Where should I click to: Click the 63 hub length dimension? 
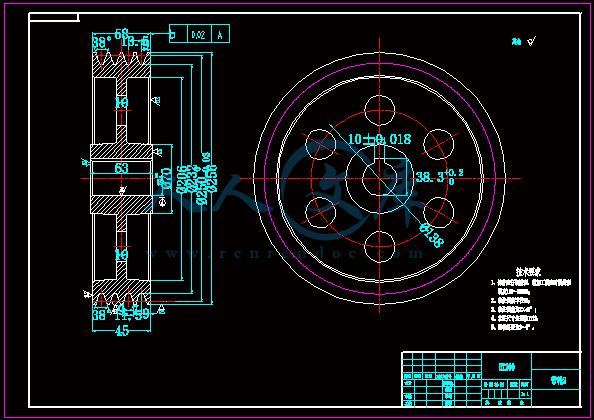pyautogui.click(x=122, y=168)
